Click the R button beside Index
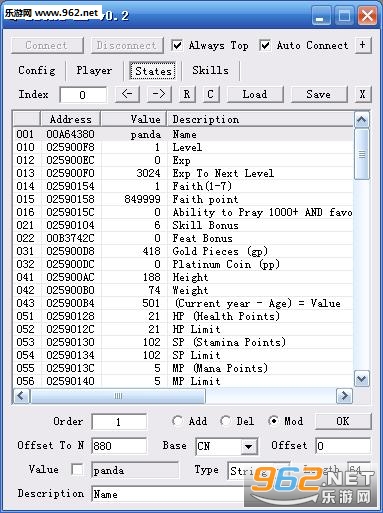383x513 pixels. [187, 94]
